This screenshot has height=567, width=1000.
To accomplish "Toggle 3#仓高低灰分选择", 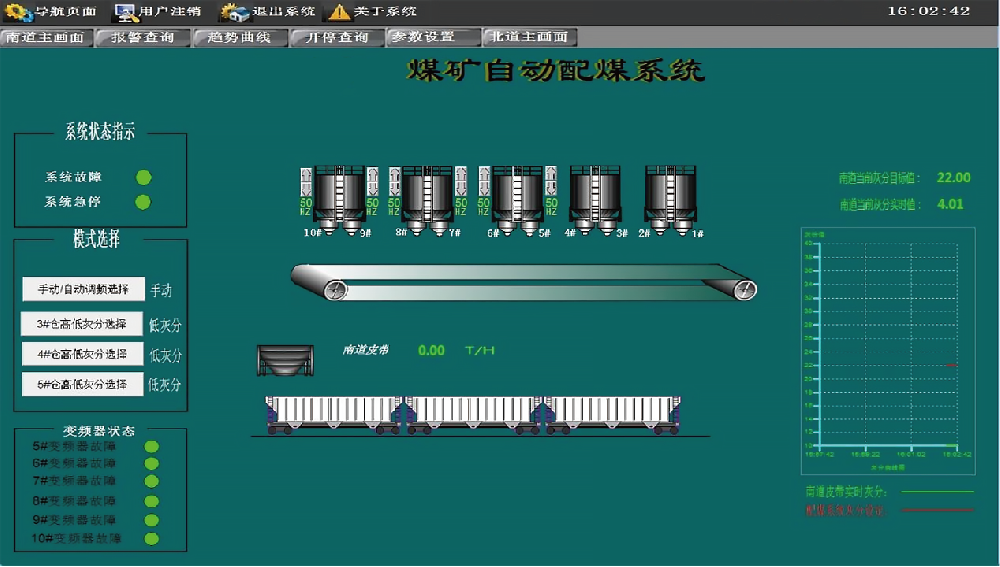I will pyautogui.click(x=83, y=324).
